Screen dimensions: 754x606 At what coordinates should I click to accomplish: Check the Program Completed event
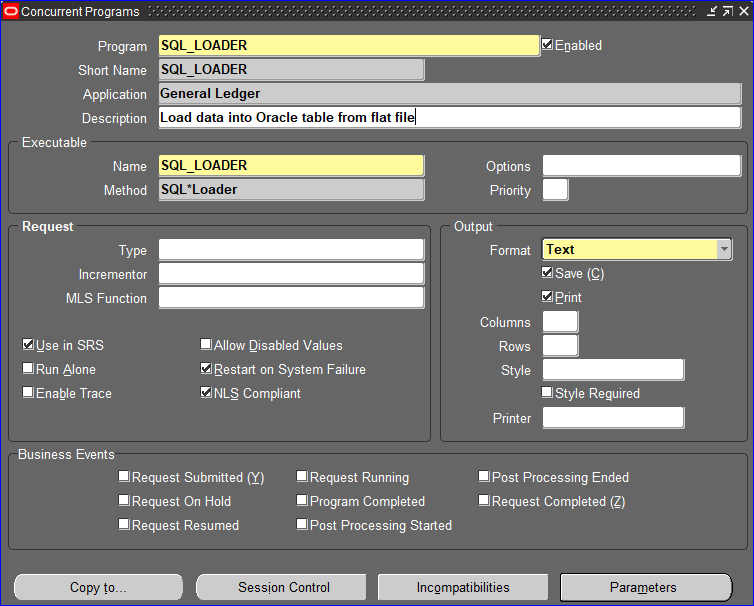tap(302, 501)
